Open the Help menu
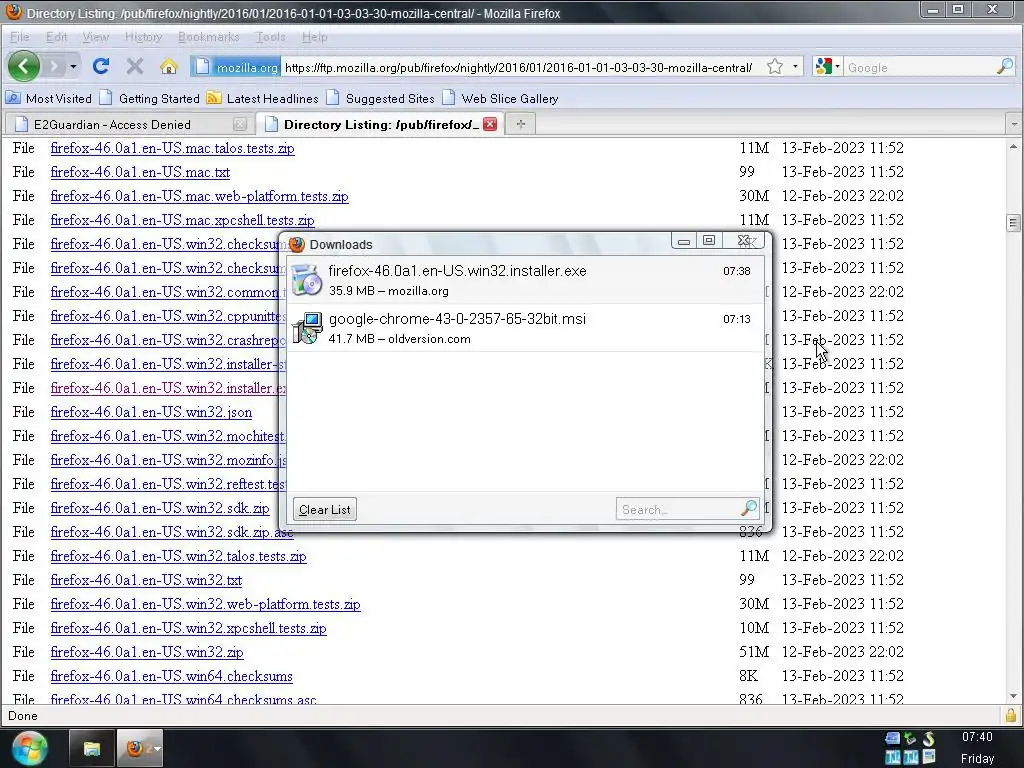 point(314,37)
